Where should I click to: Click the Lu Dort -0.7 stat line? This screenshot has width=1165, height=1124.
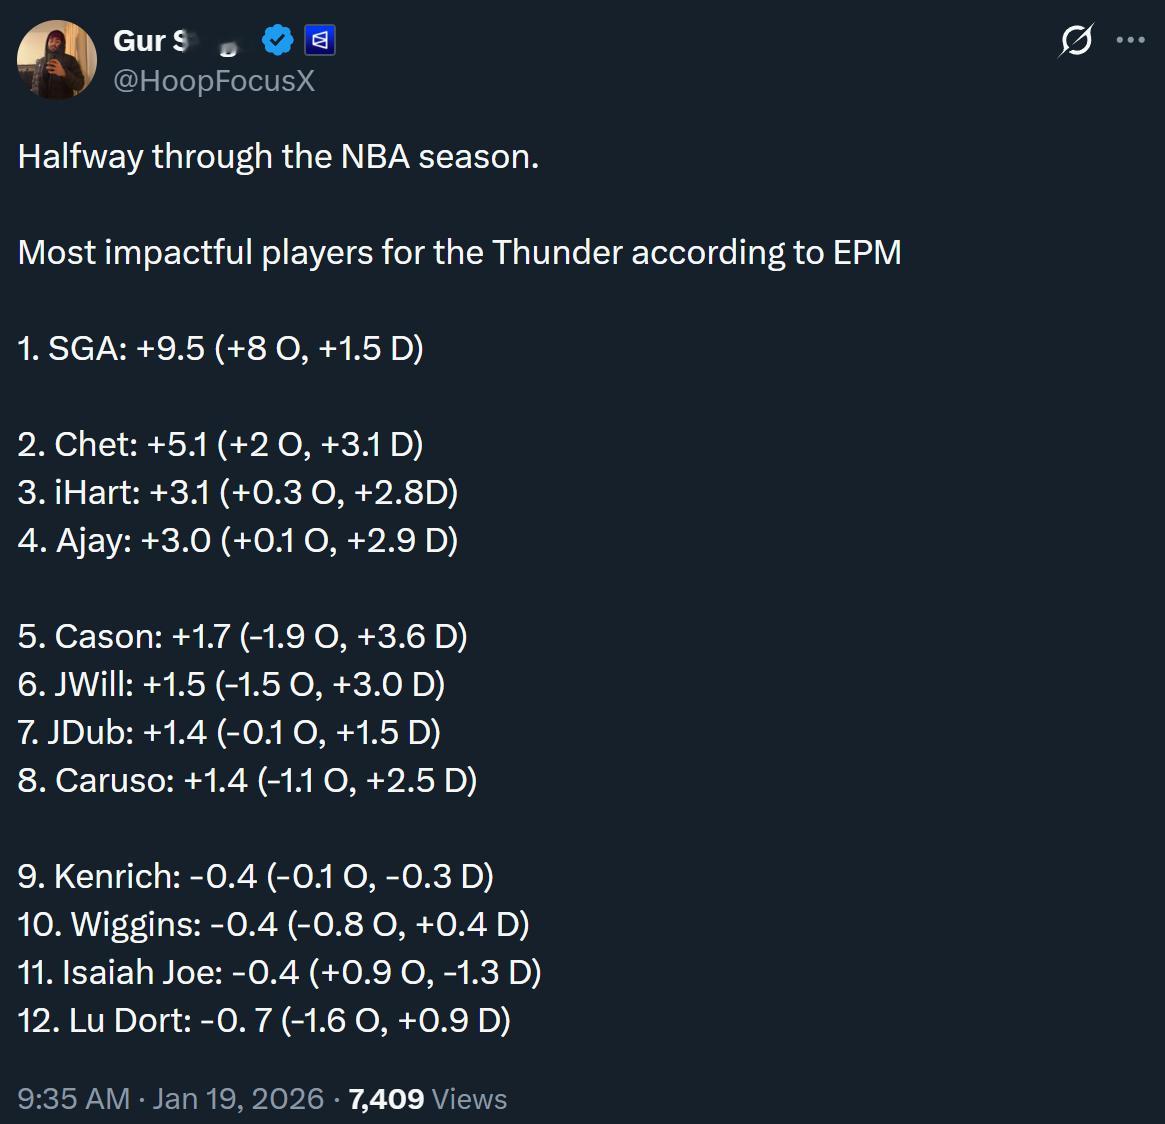coord(264,1021)
